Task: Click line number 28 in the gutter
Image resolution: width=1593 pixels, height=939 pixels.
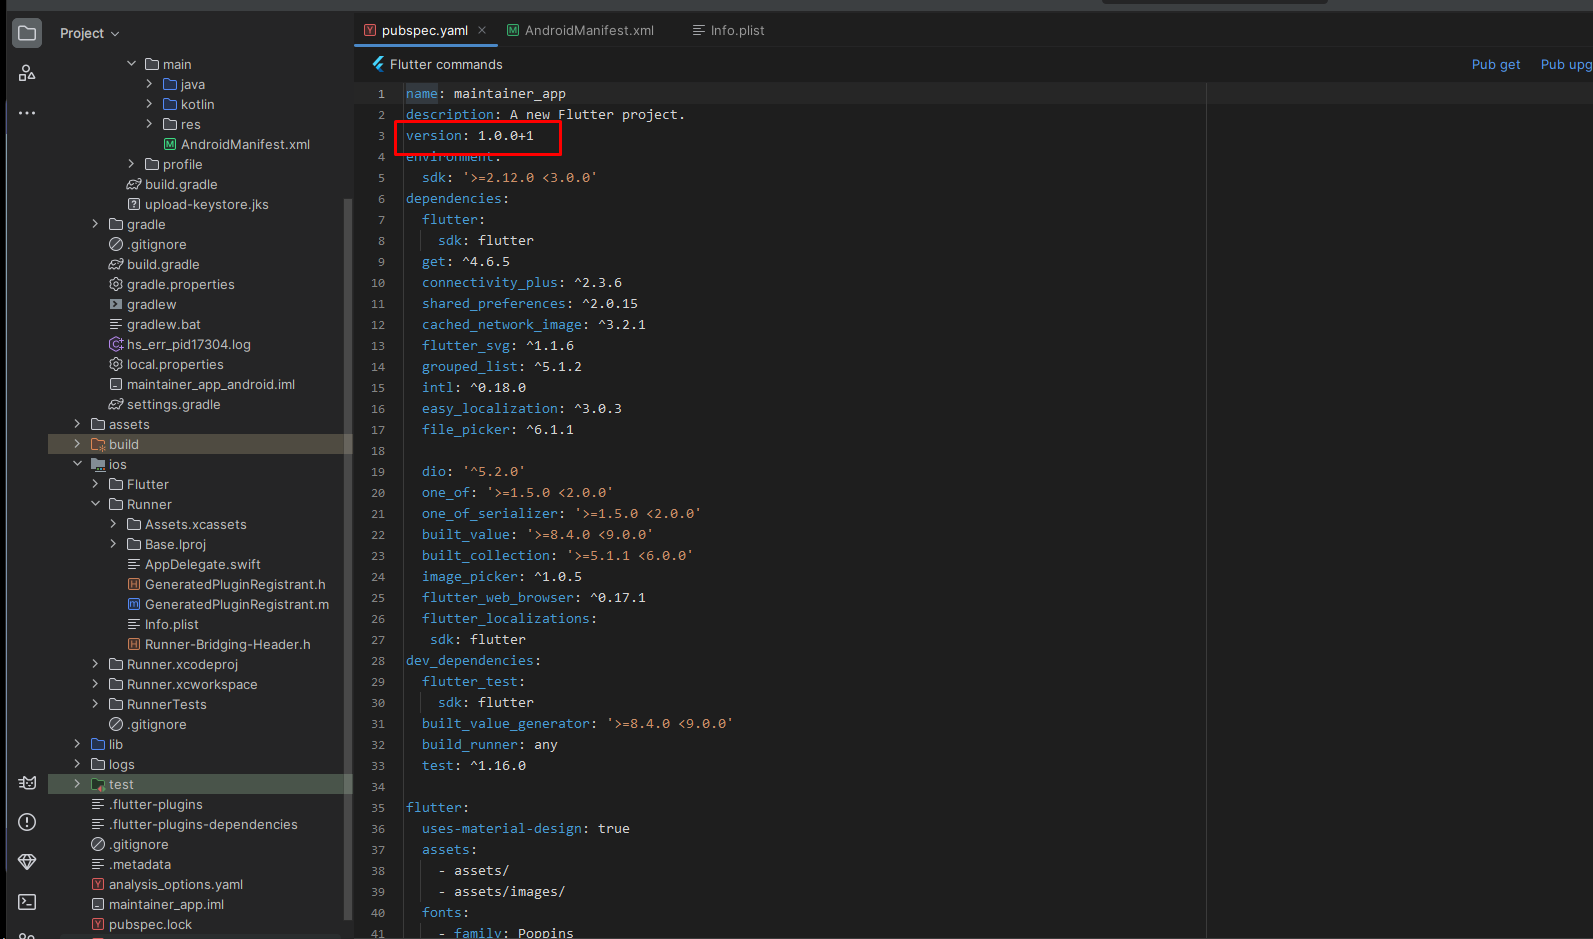Action: 378,661
